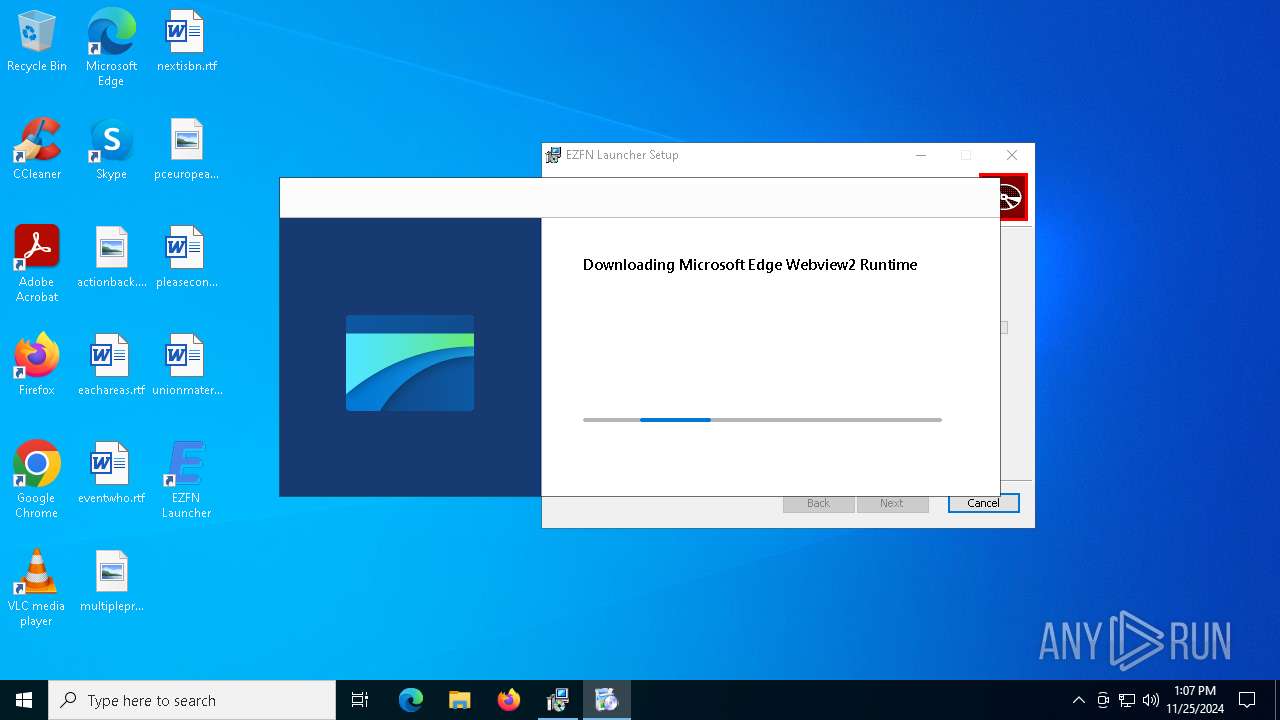Click the Task View taskbar button
This screenshot has height=720, width=1280.
pos(360,700)
